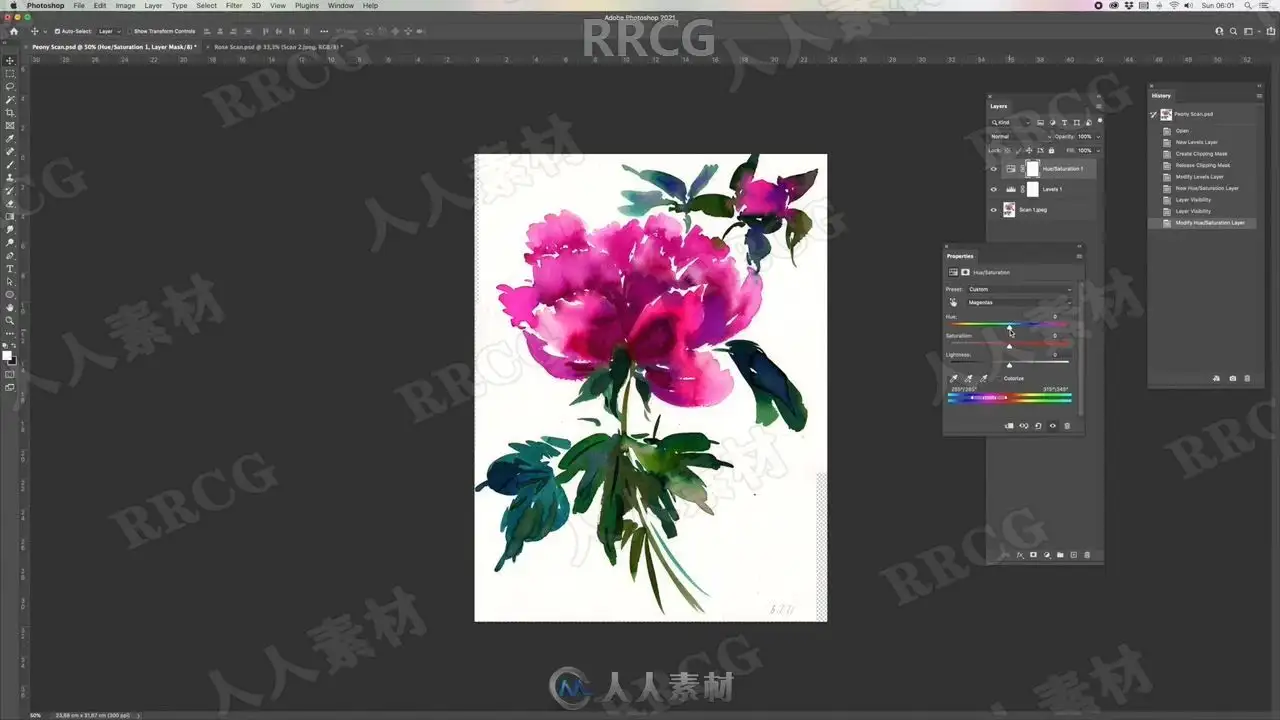The image size is (1280, 720).
Task: Switch to the Peony Scan.psd tab
Action: click(114, 47)
